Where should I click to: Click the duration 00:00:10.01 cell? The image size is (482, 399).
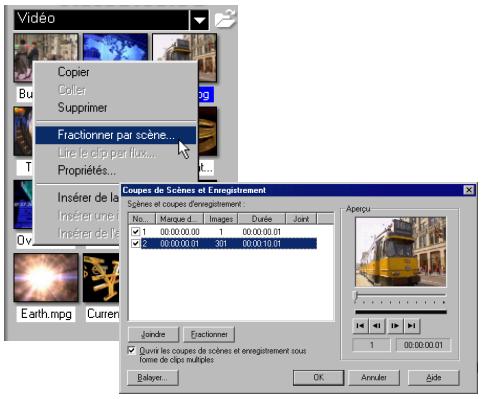262,244
